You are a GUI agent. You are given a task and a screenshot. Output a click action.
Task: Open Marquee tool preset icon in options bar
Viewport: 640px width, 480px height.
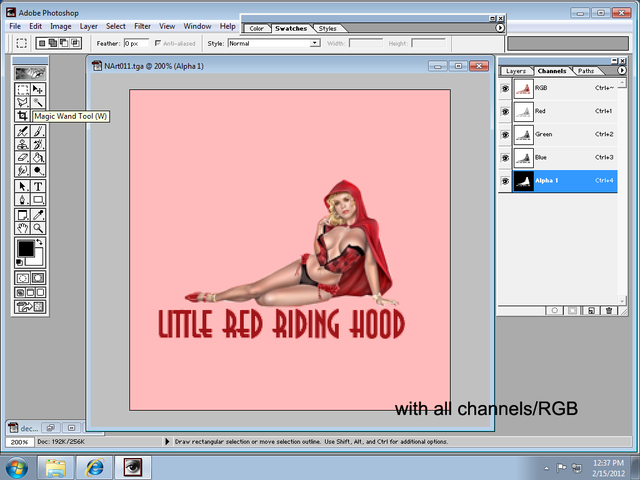tap(22, 43)
